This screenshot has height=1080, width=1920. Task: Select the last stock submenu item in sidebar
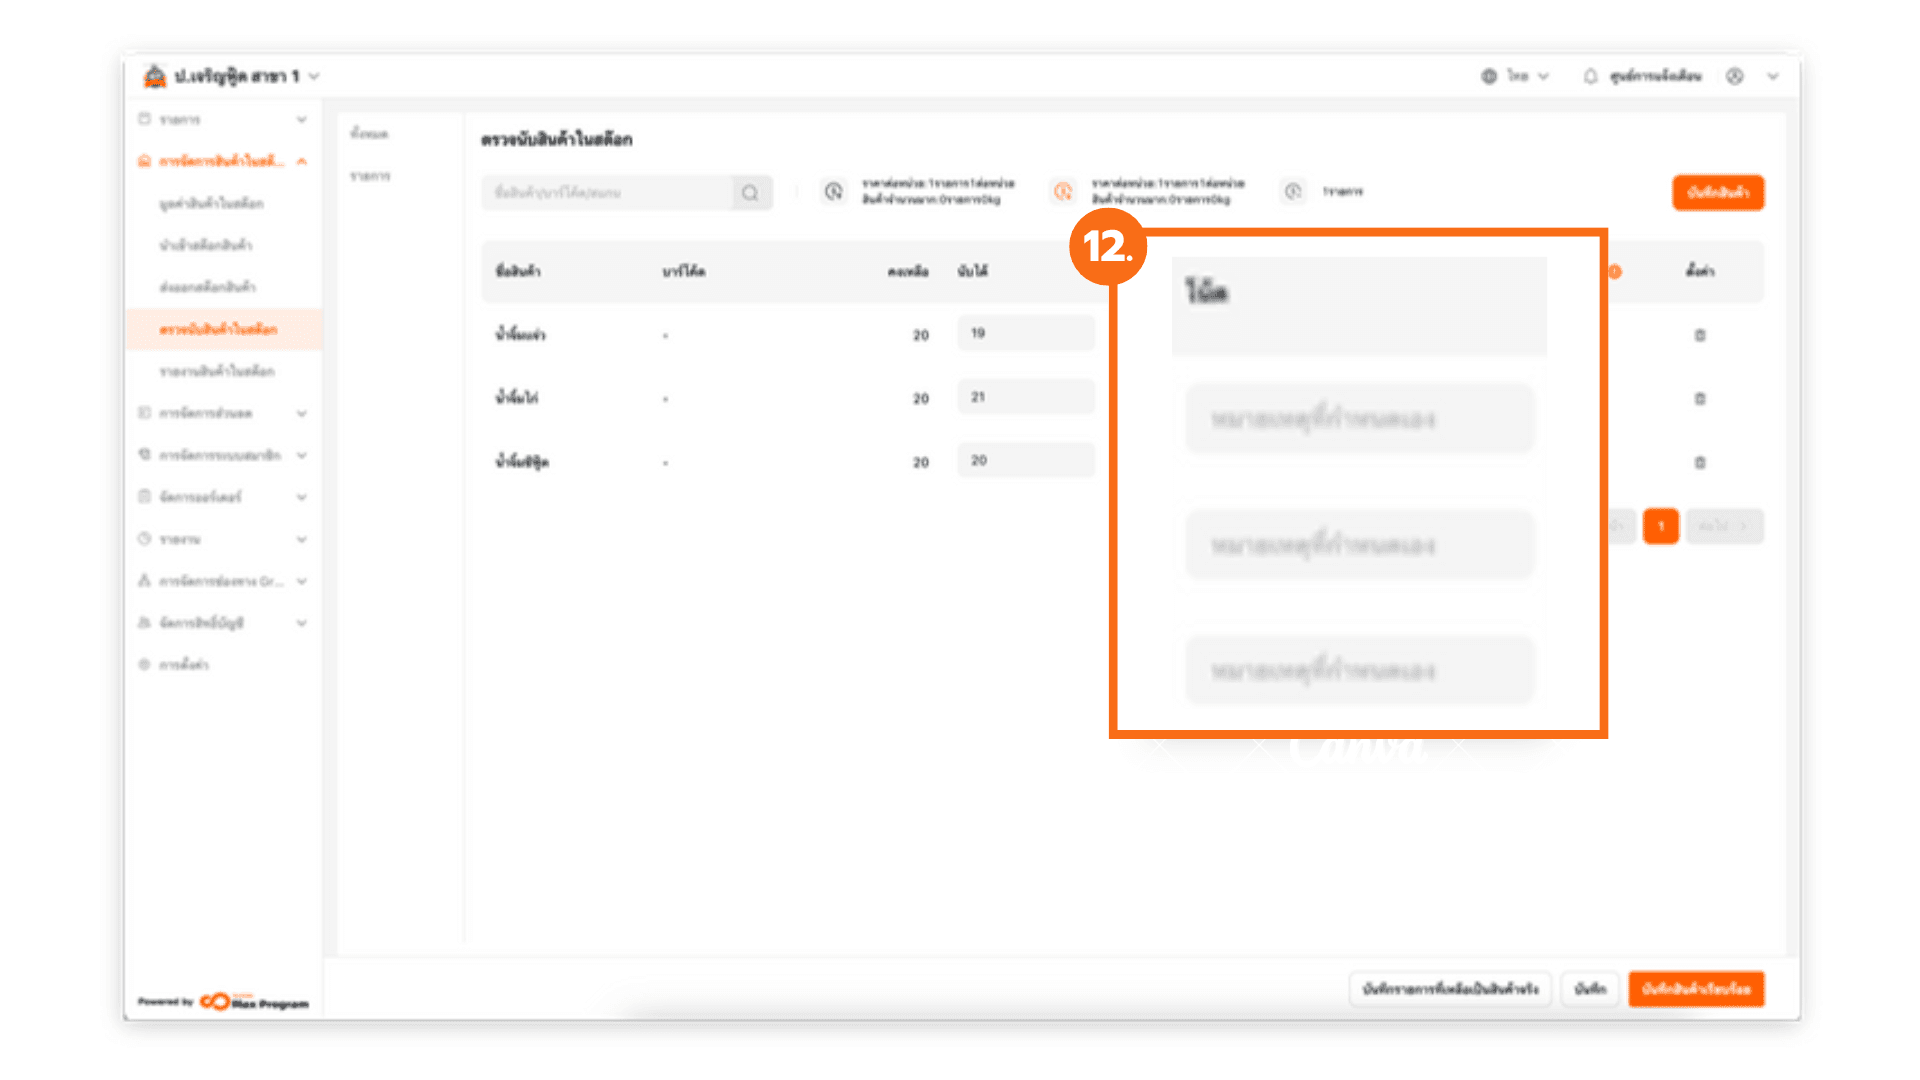click(x=216, y=371)
